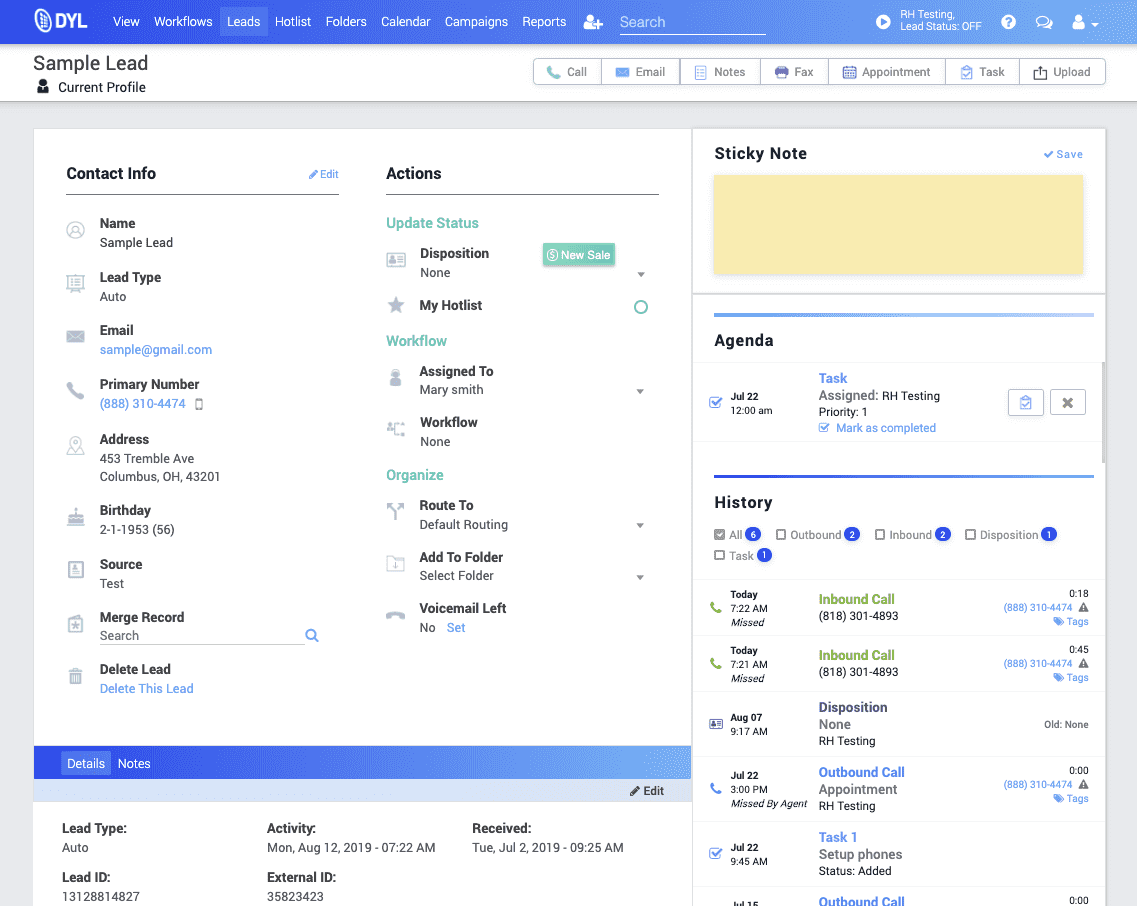Click the top Search field

[691, 22]
